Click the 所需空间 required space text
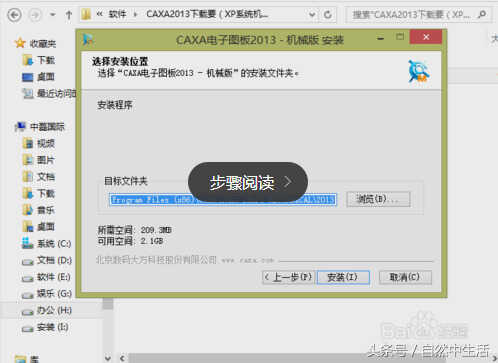This screenshot has width=498, height=363. 134,230
